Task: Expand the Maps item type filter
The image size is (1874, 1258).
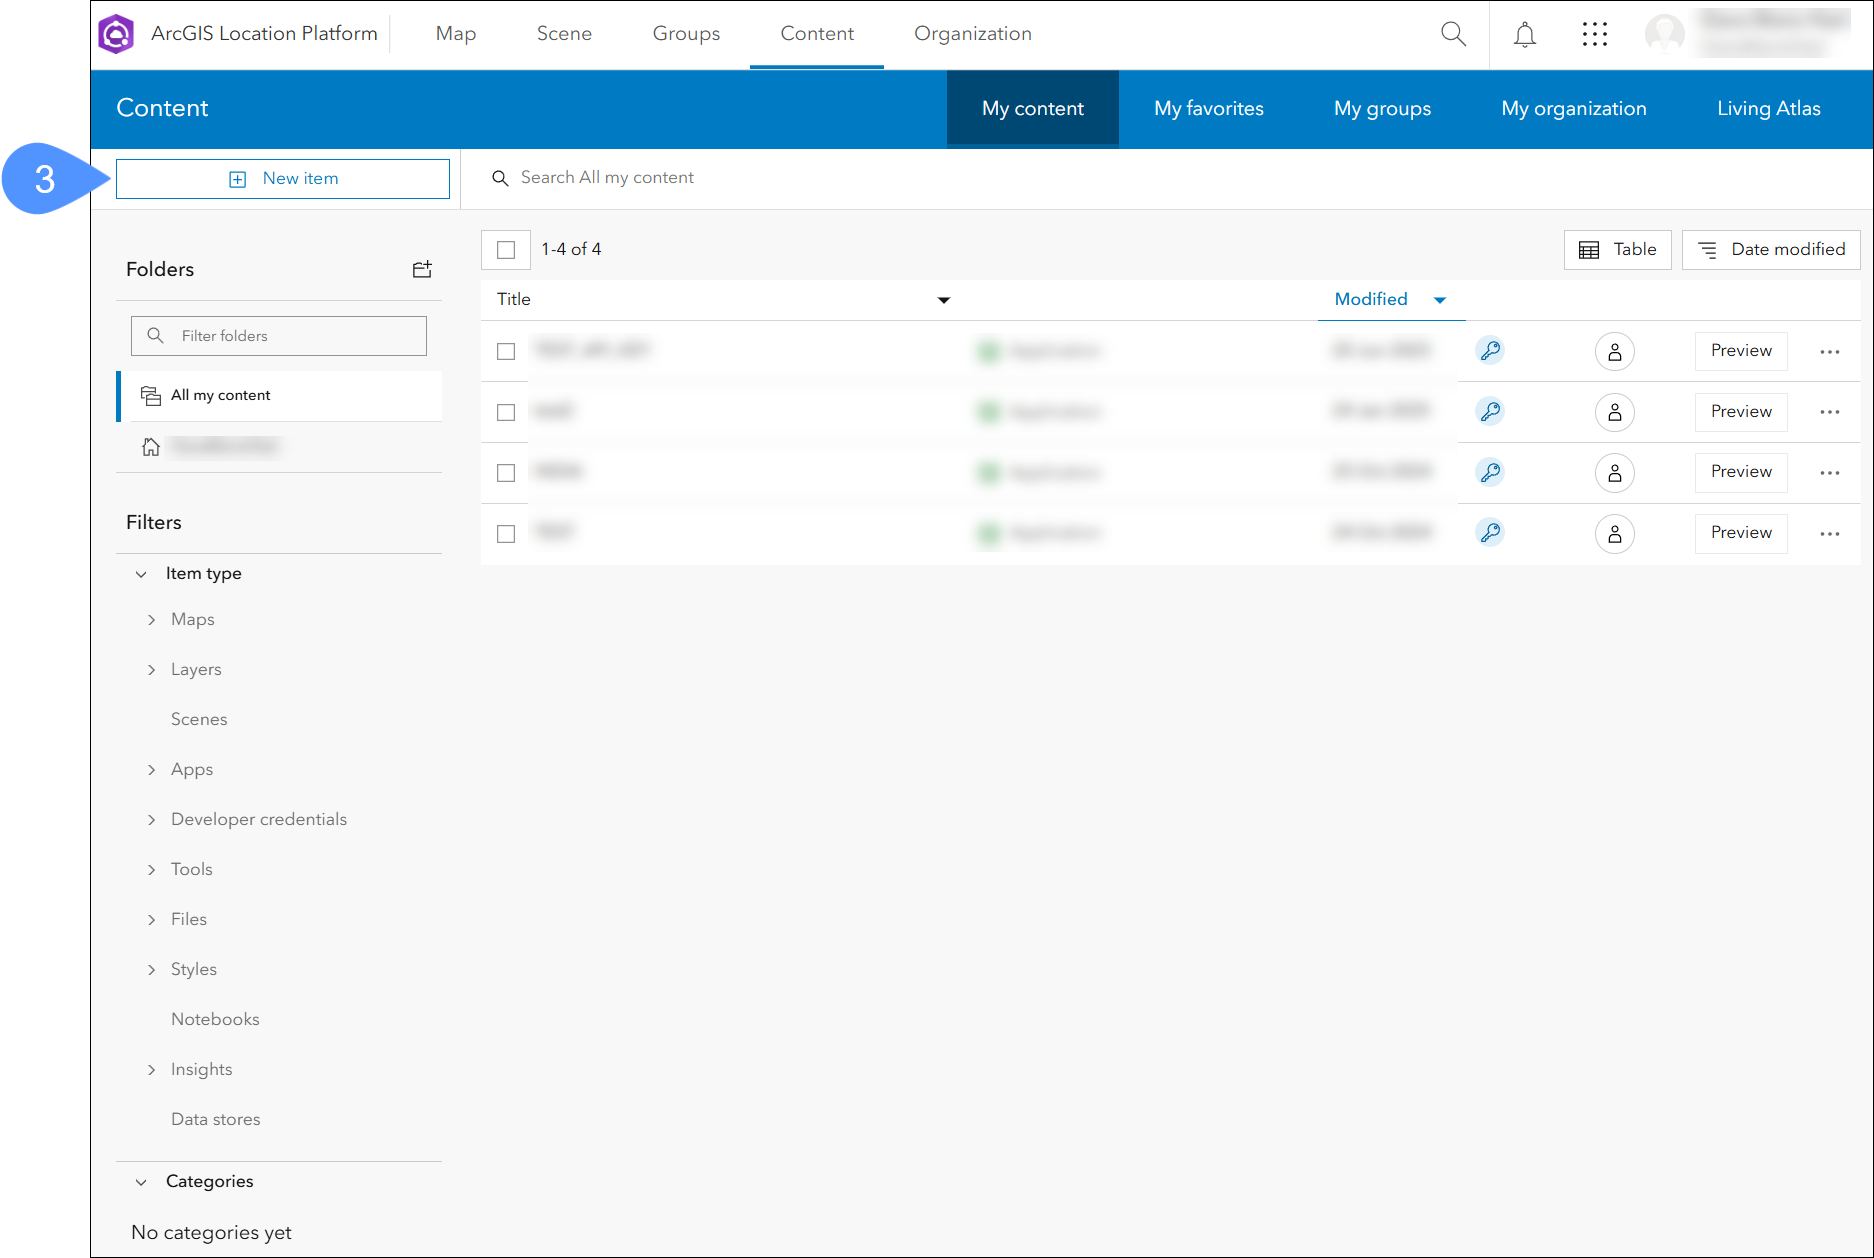Action: [x=152, y=620]
